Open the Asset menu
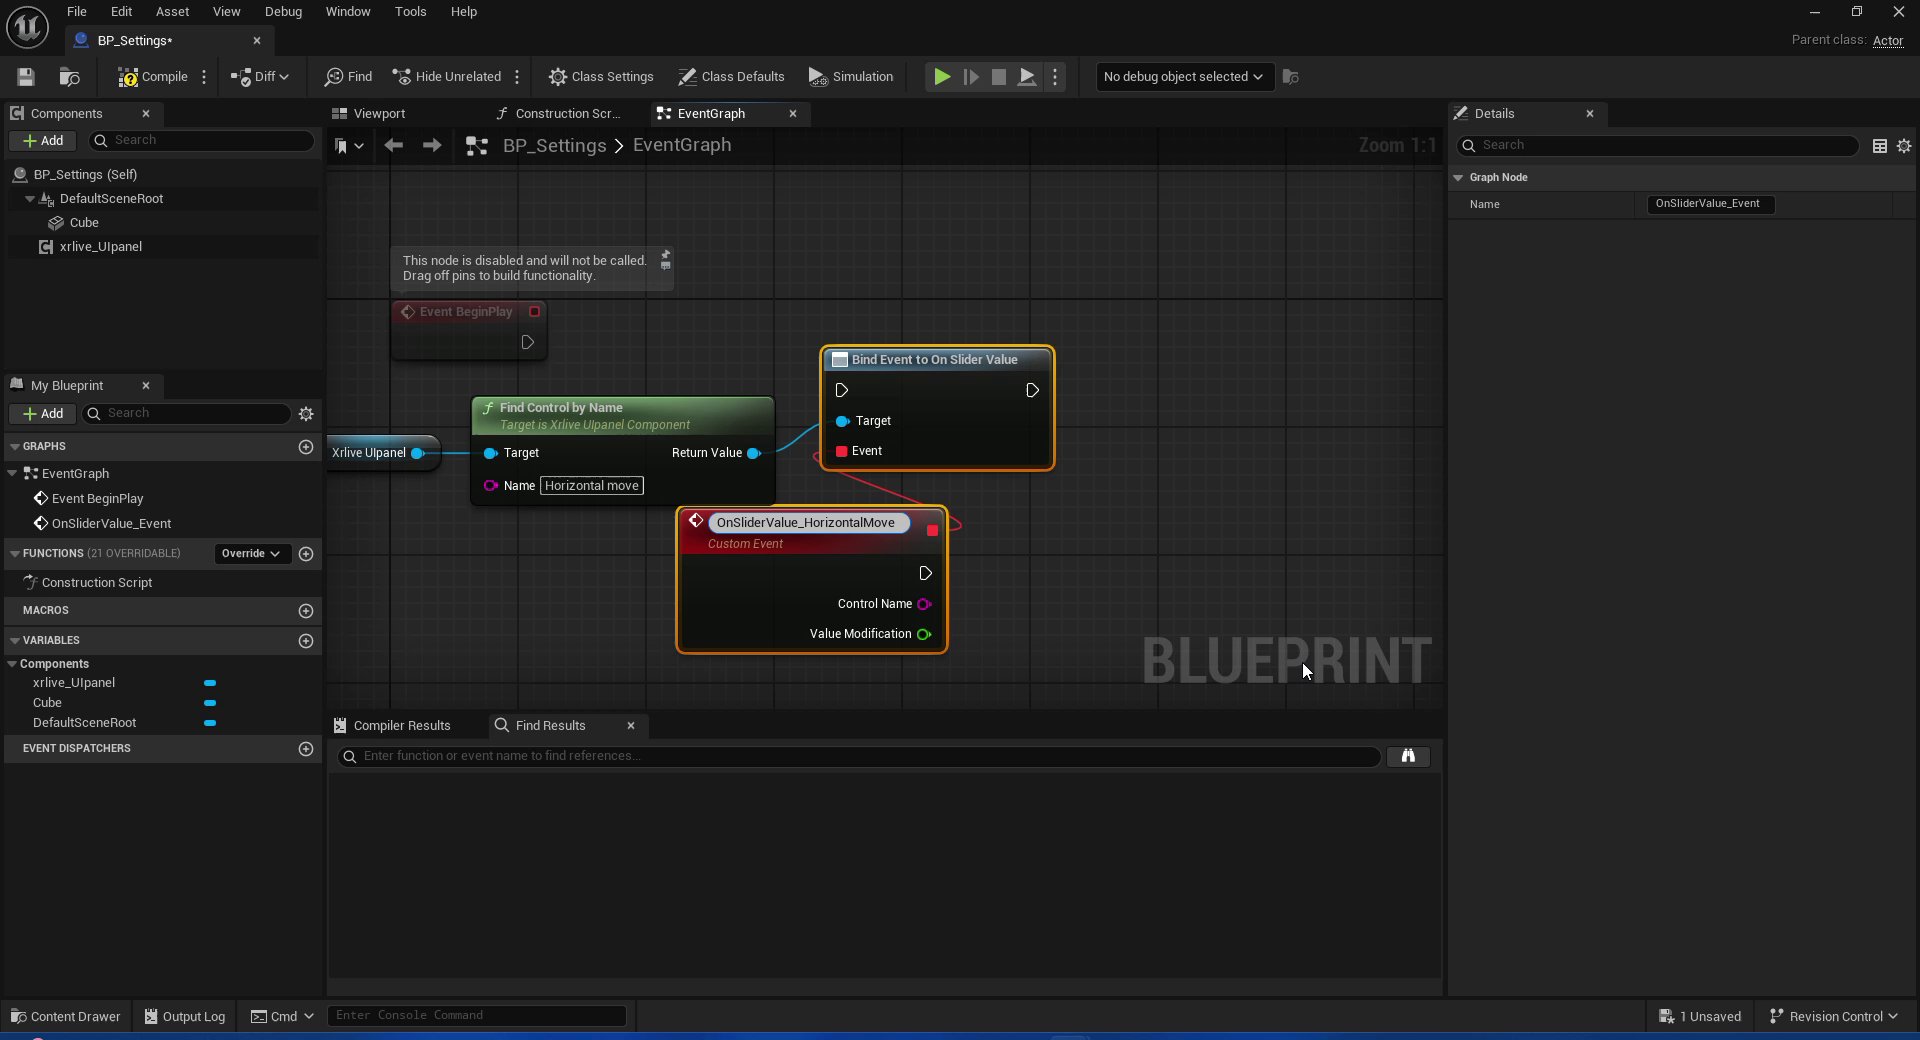The width and height of the screenshot is (1920, 1040). 172,12
